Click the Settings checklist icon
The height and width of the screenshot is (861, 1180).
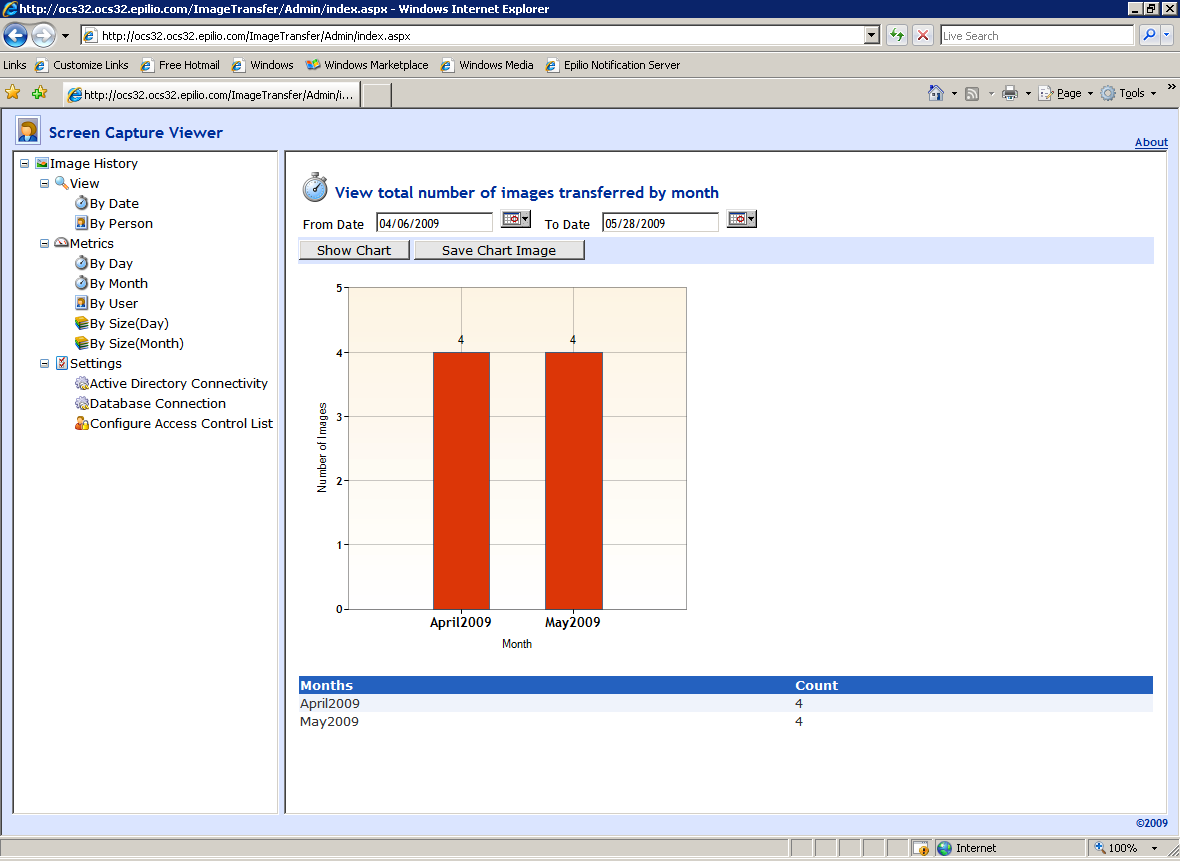click(x=62, y=363)
